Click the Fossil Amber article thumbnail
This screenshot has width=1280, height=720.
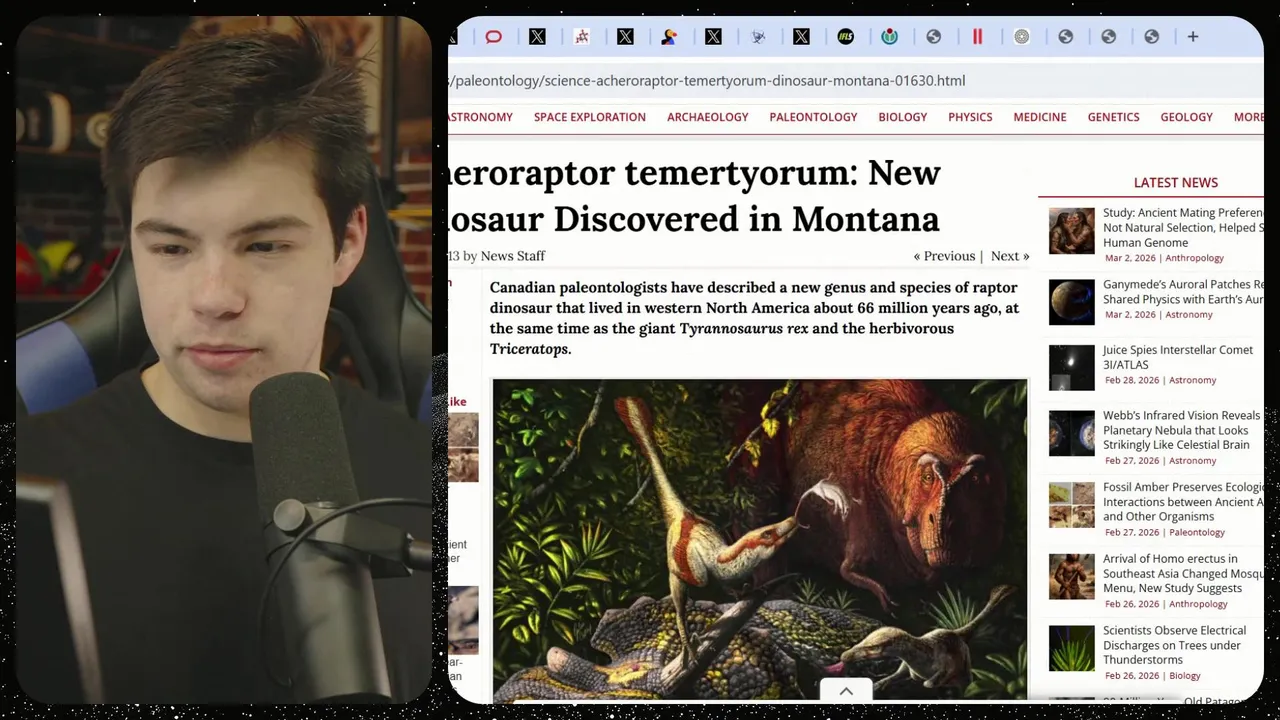tap(1071, 505)
